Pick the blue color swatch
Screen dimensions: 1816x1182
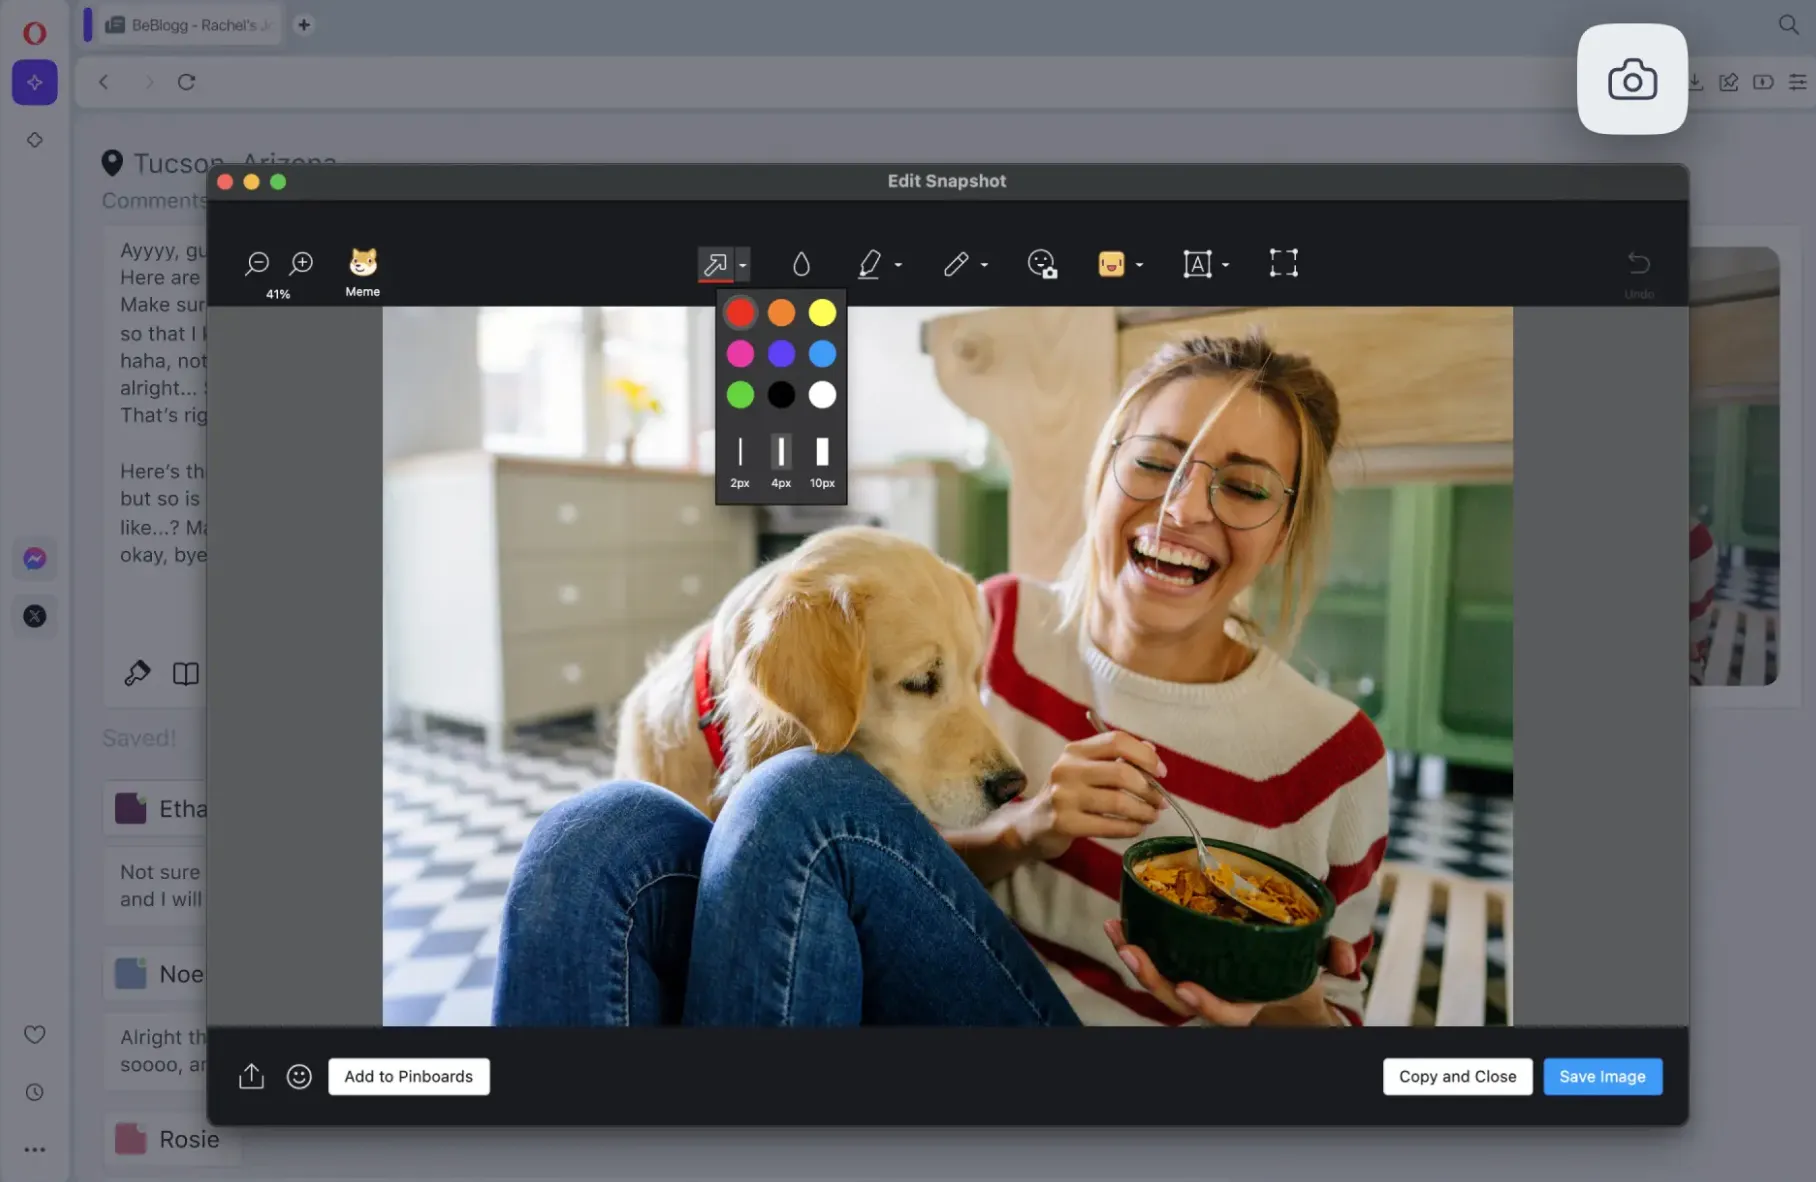pyautogui.click(x=822, y=353)
